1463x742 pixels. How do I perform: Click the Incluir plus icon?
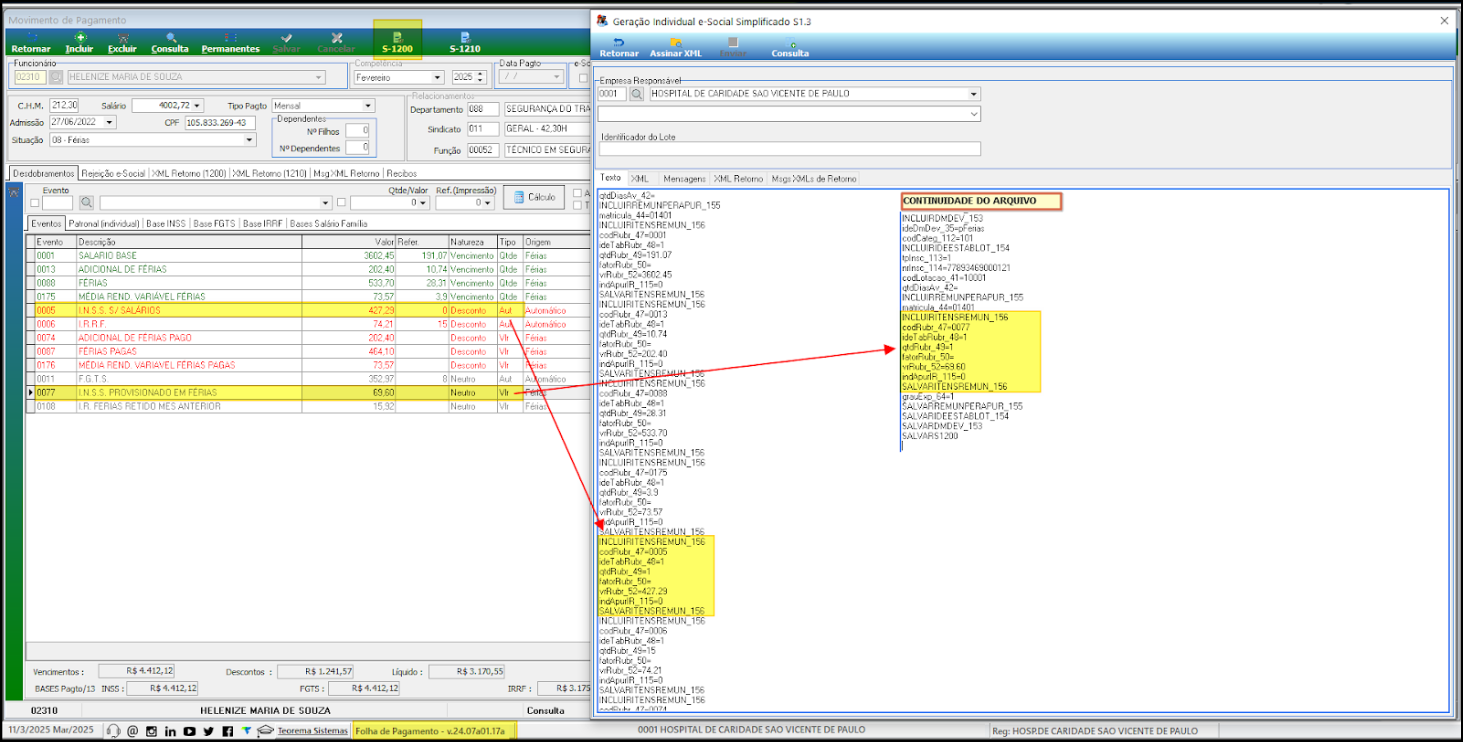tap(80, 37)
